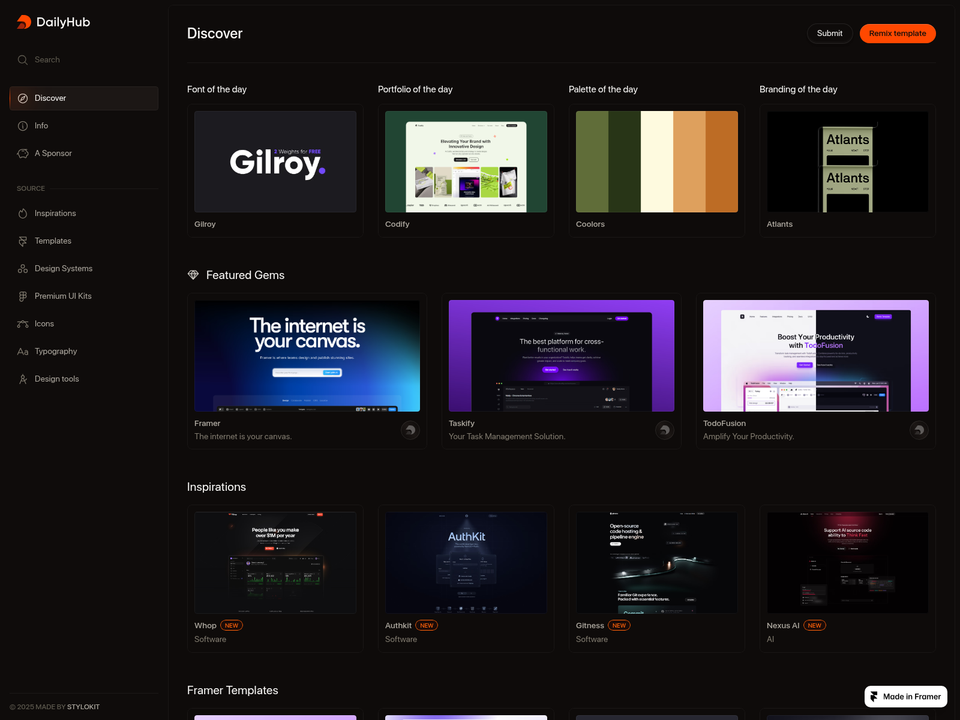
Task: Click the Inspirations section heading
Action: (x=216, y=487)
